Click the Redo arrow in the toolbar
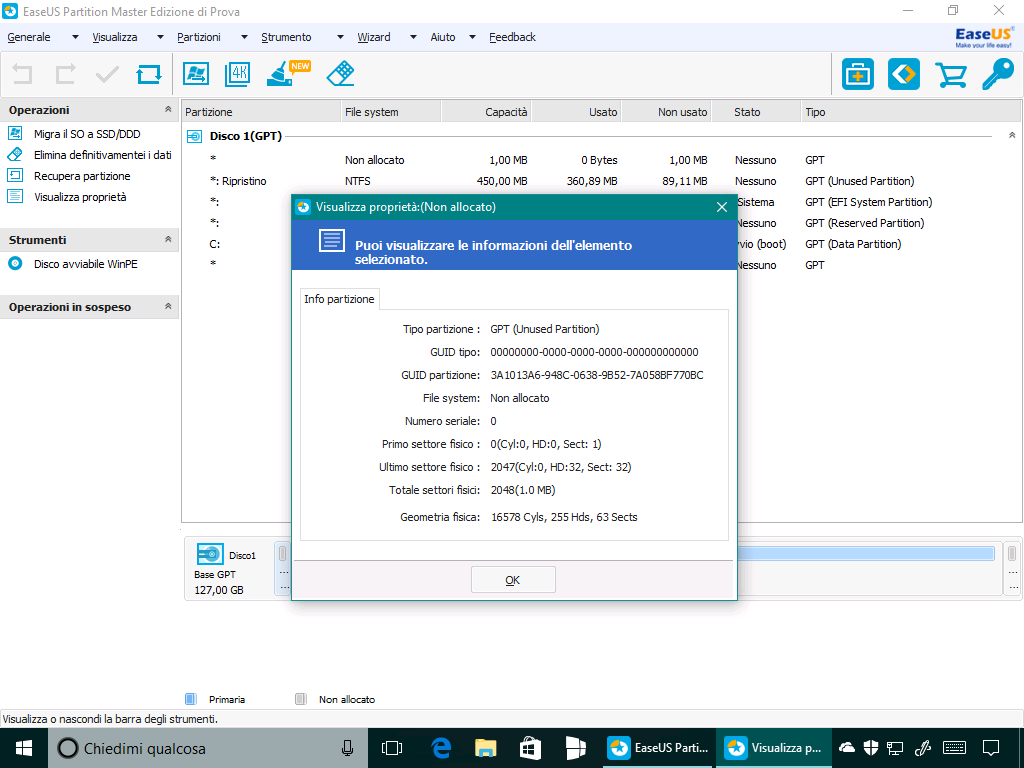 tap(65, 74)
